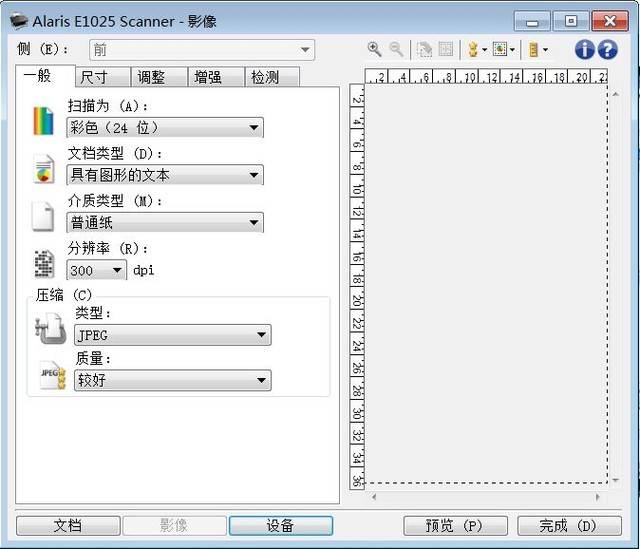Open the blue information icon
Screen dimensions: 640x549
(x=584, y=50)
